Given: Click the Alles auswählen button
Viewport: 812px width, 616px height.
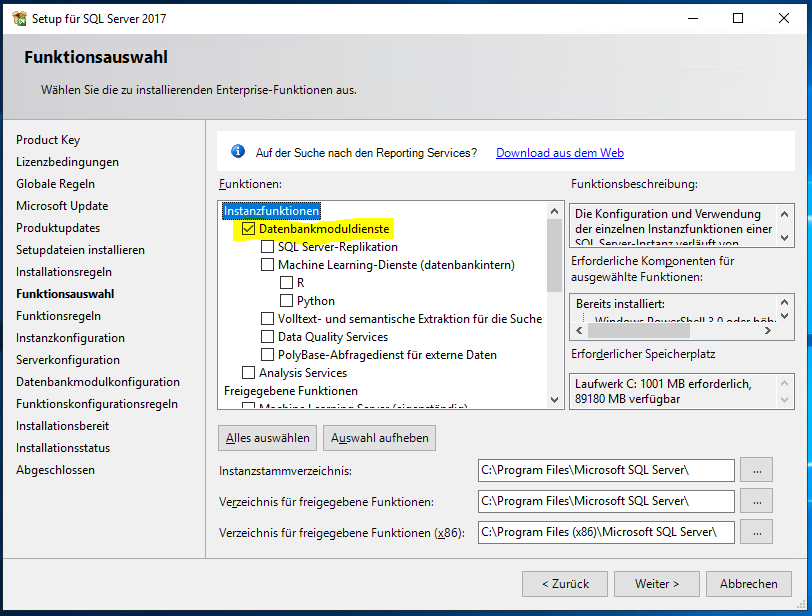Looking at the screenshot, I should 267,438.
